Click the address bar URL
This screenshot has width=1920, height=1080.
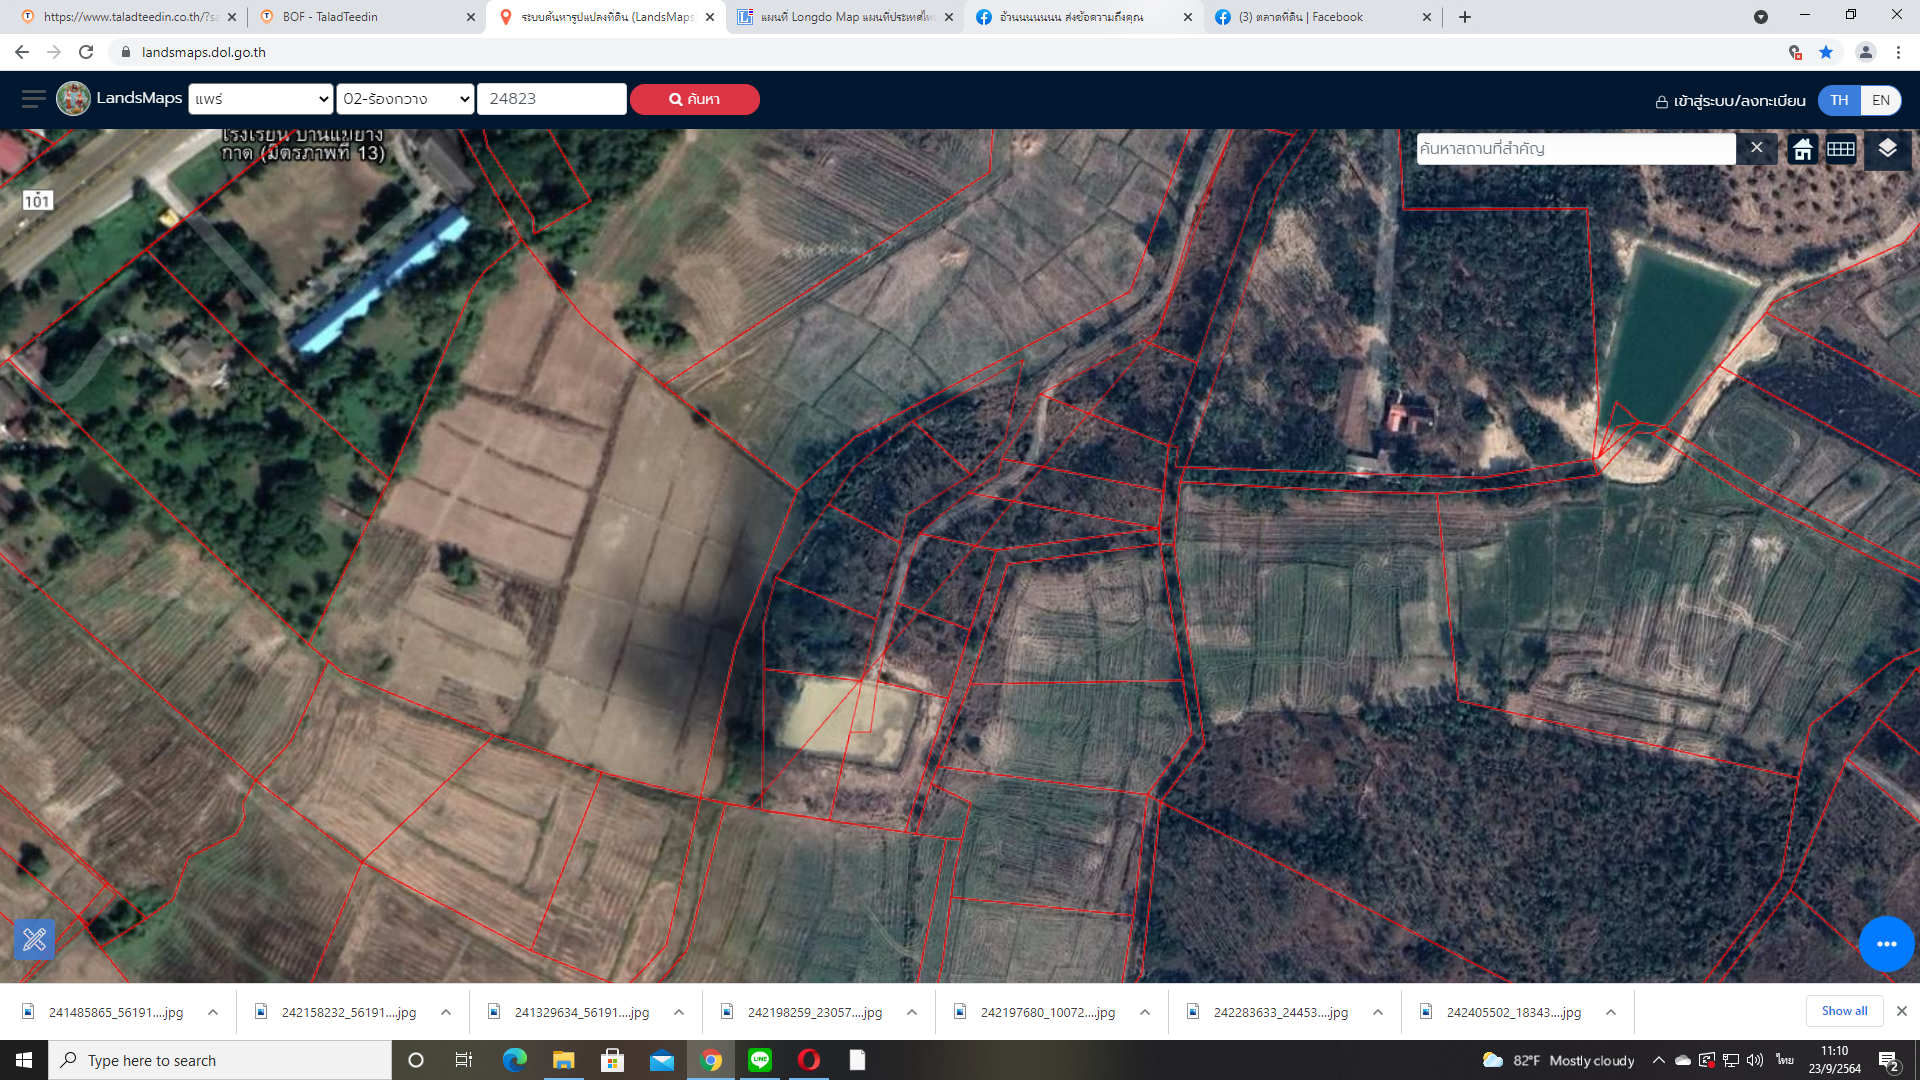tap(204, 52)
